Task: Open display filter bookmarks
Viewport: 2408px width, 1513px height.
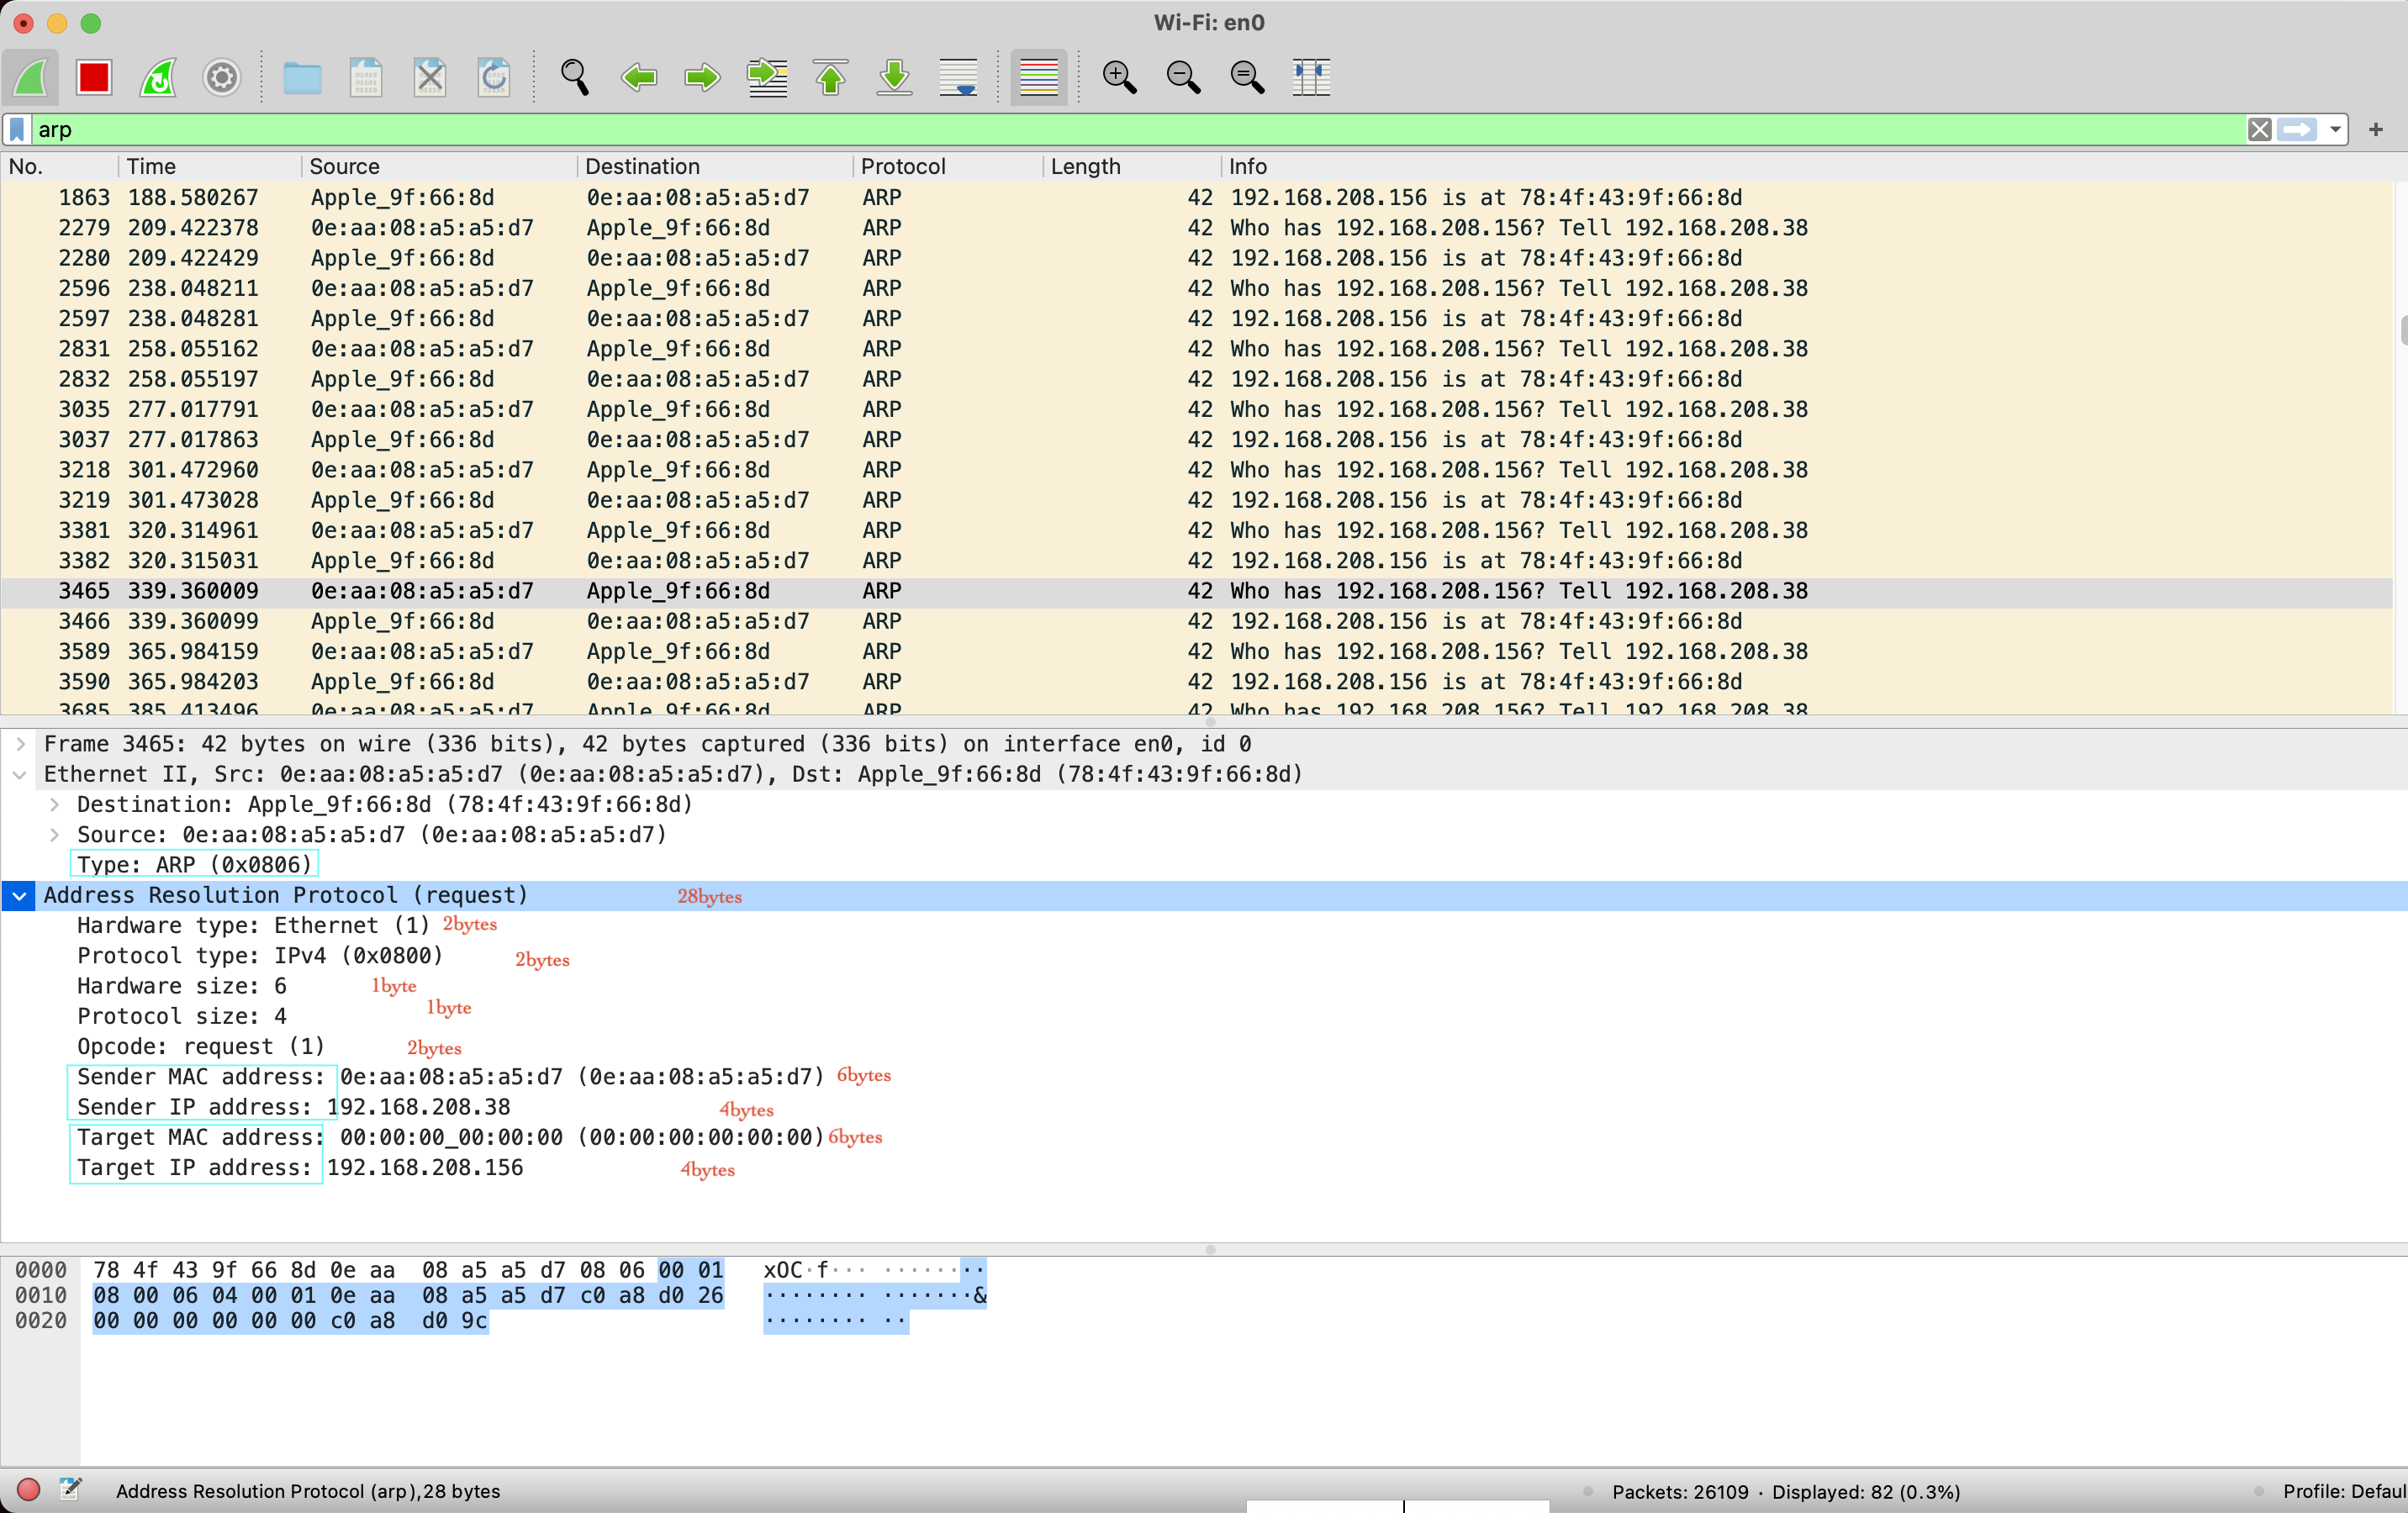Action: pos(17,129)
